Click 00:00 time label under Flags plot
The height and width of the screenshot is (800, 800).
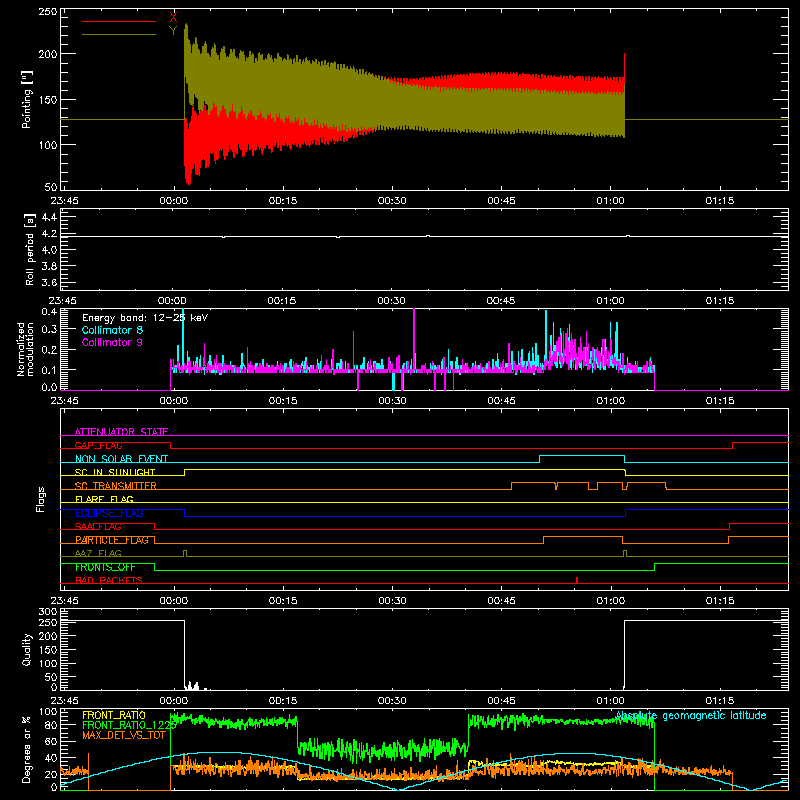pyautogui.click(x=173, y=601)
